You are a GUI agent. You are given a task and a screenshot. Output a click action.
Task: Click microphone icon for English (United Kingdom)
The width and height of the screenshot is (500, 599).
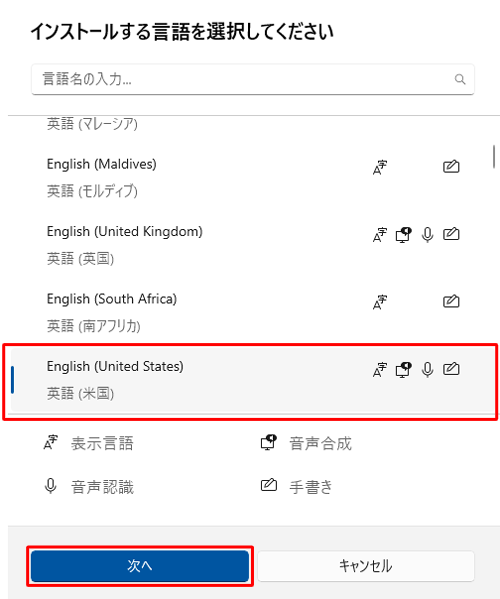pyautogui.click(x=427, y=235)
